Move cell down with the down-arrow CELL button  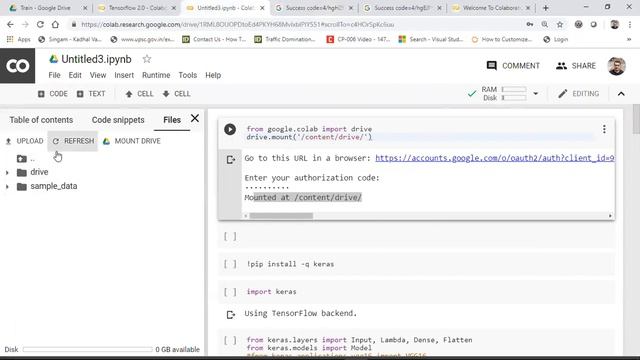[x=176, y=94]
